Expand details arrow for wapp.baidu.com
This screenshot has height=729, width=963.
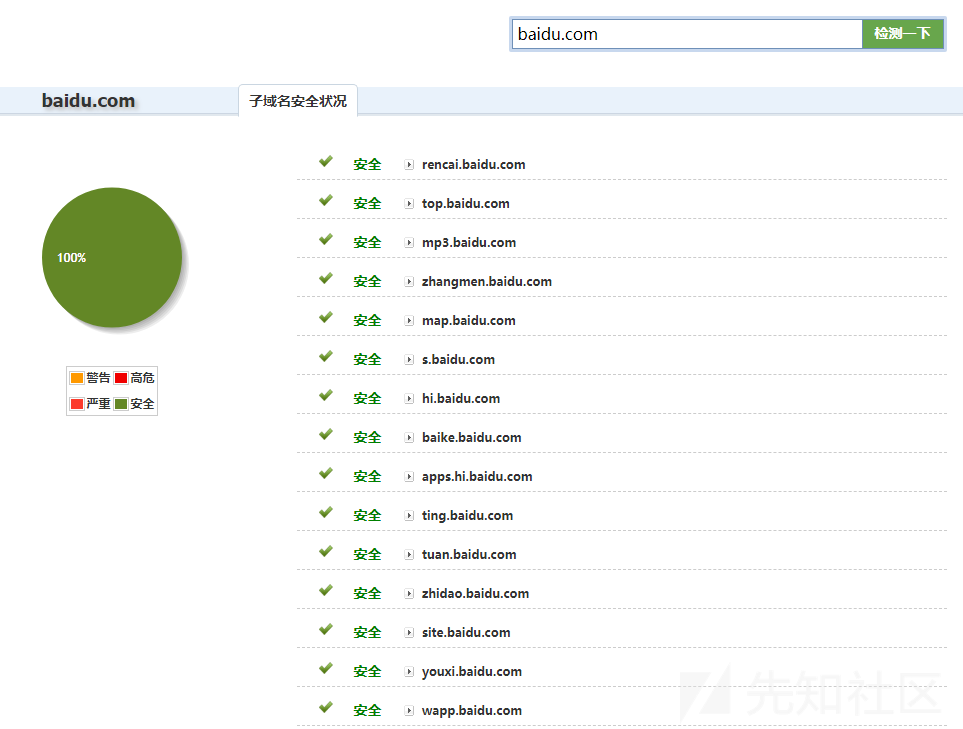pyautogui.click(x=409, y=711)
